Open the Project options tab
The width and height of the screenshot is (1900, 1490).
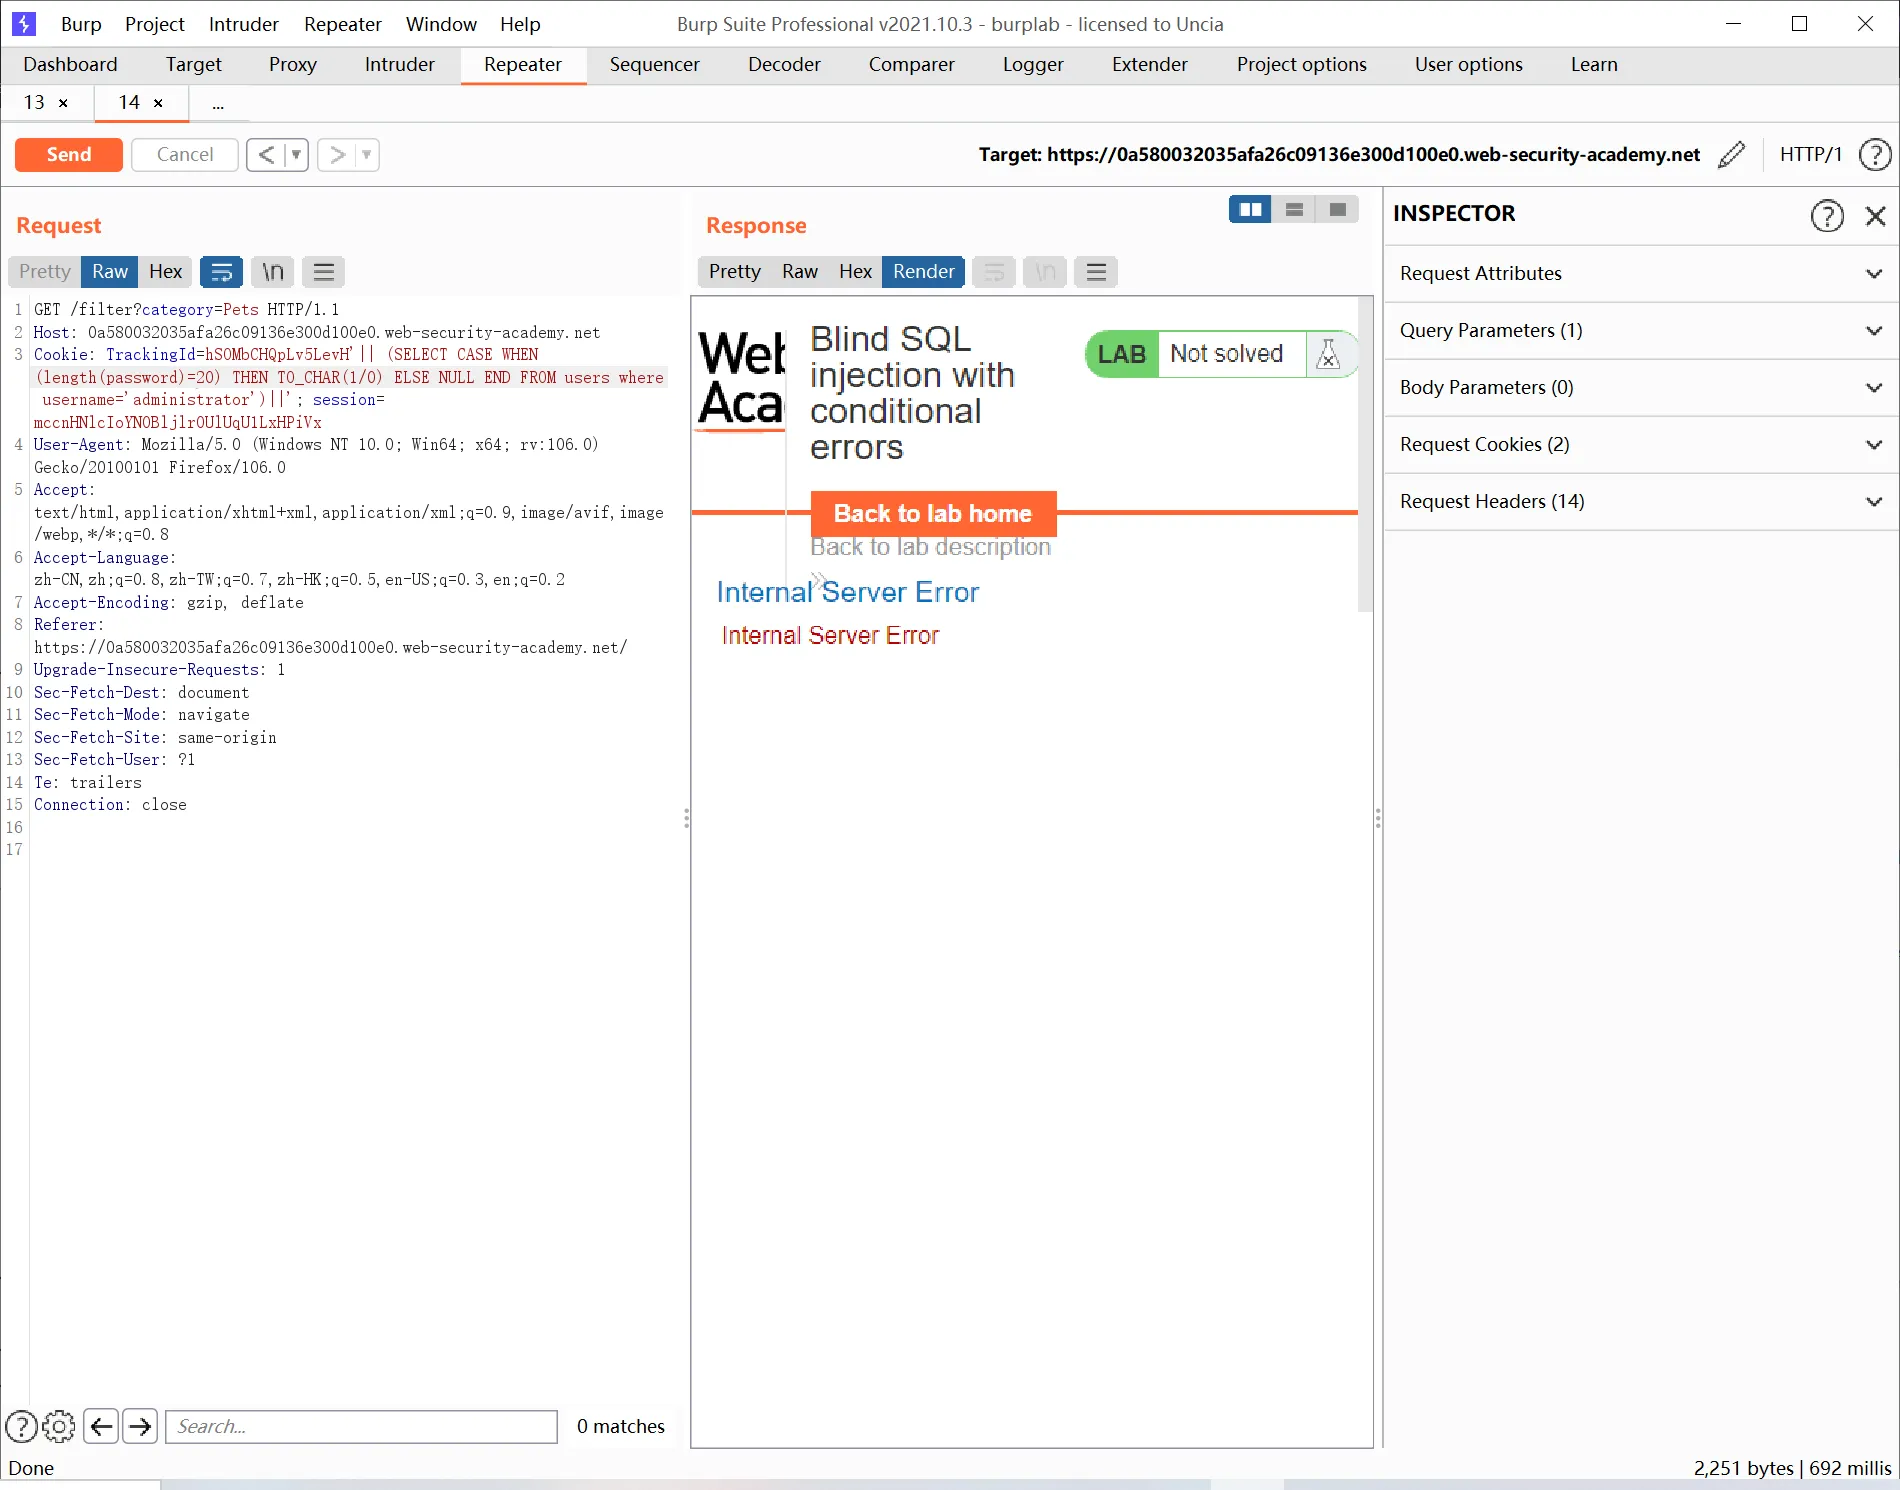coord(1301,64)
